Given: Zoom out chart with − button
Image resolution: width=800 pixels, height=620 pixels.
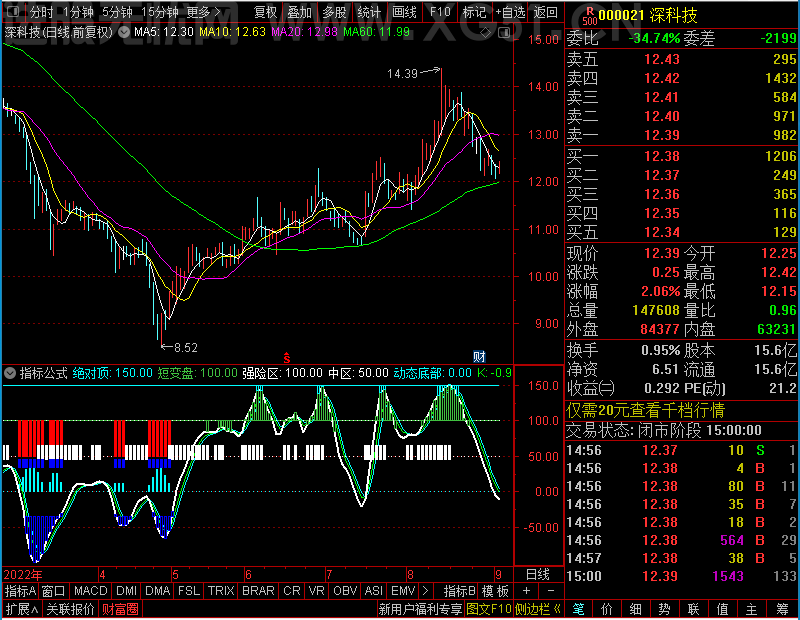Looking at the screenshot, I should [x=551, y=591].
